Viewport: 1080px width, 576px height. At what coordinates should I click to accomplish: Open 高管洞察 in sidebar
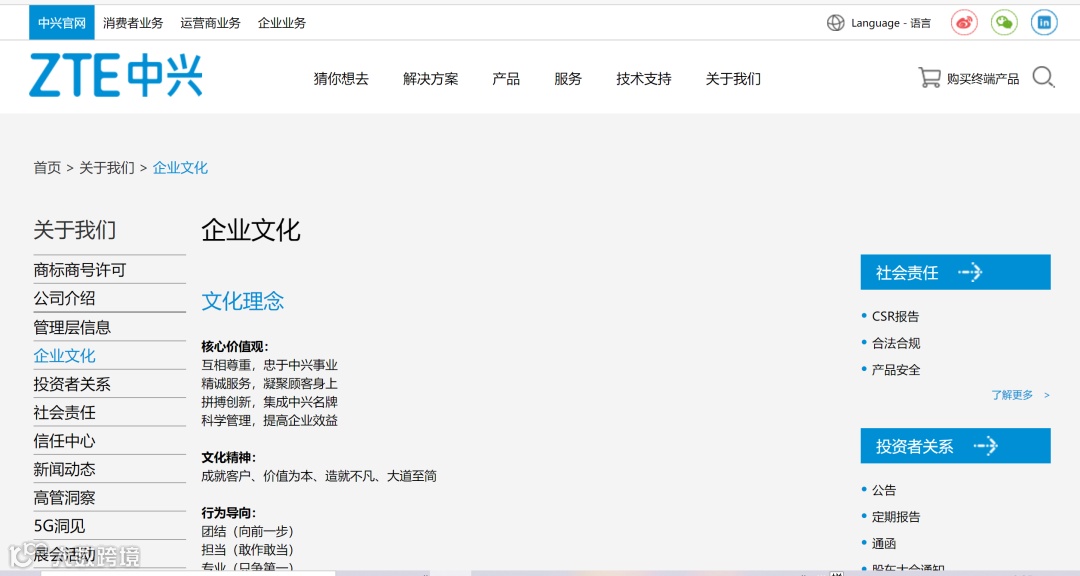[x=64, y=497]
